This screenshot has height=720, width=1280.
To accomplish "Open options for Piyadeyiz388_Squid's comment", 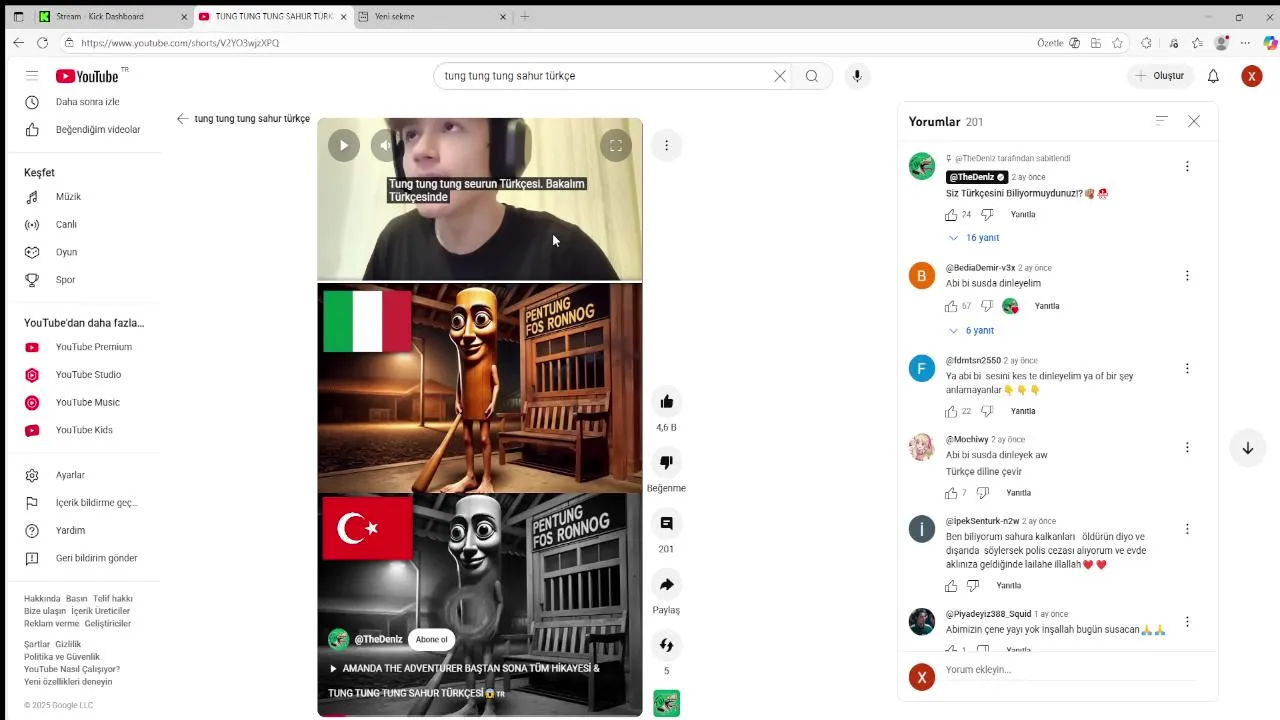I will tap(1187, 622).
